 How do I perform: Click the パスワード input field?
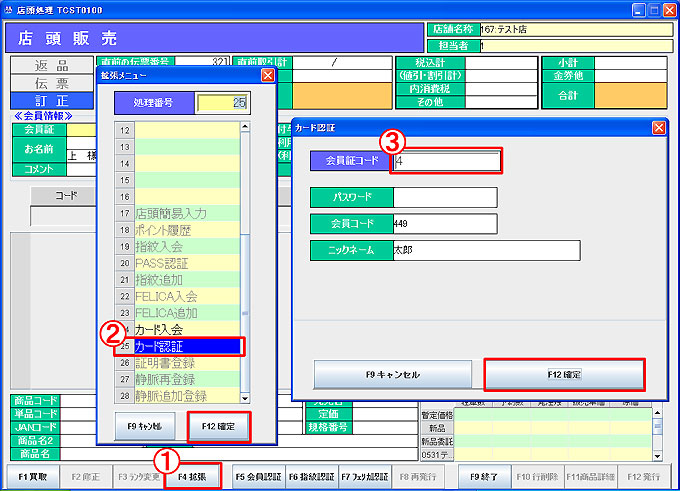(445, 197)
